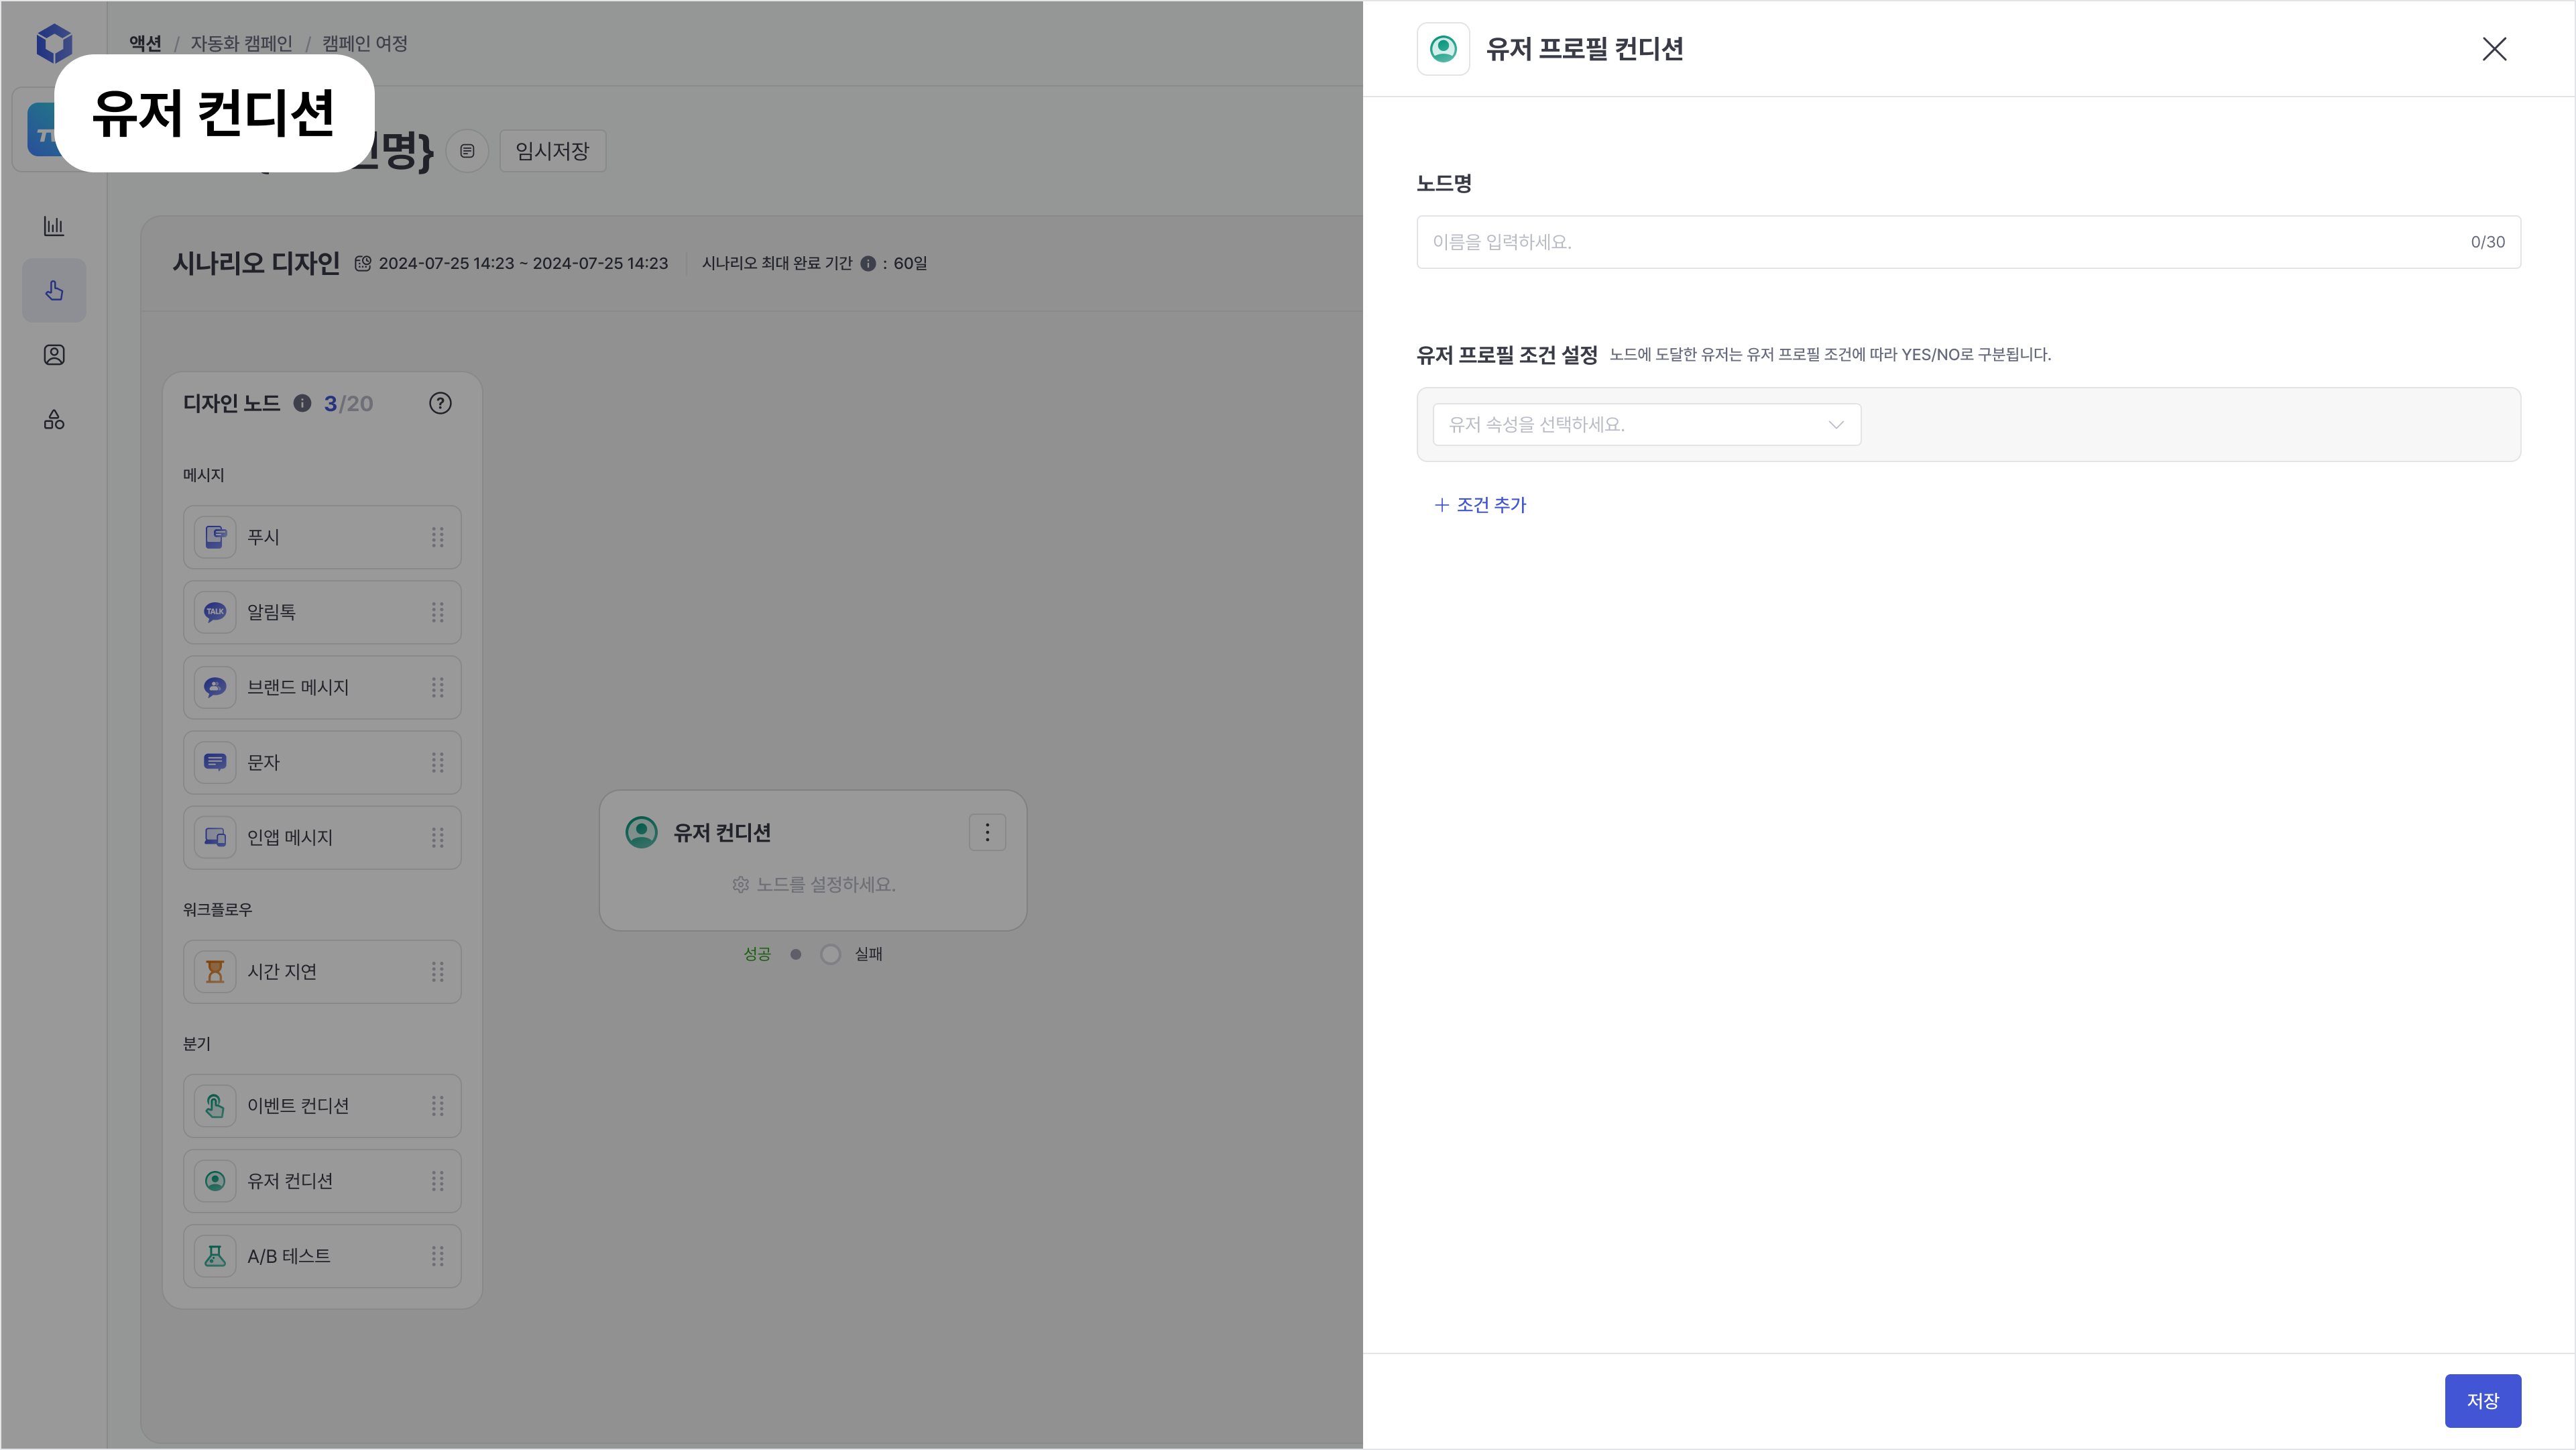Go to 자동화 캠페인 breadcrumb
This screenshot has height=1450, width=2576.
coord(241,44)
